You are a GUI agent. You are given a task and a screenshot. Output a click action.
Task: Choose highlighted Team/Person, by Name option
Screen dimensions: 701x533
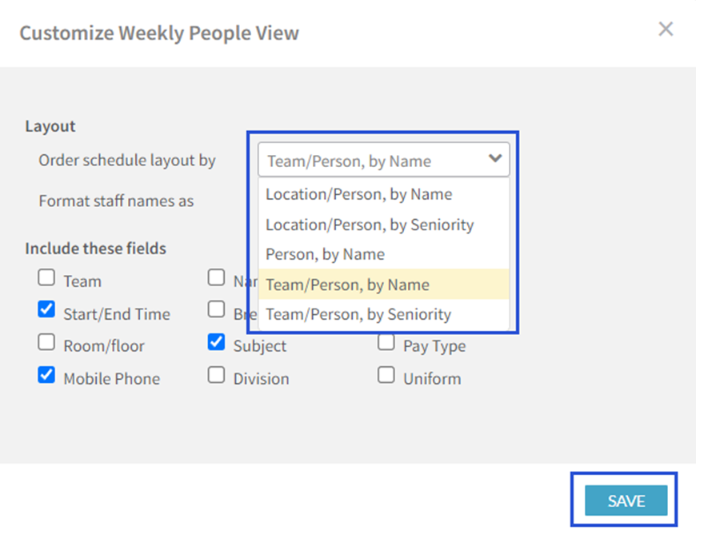384,284
